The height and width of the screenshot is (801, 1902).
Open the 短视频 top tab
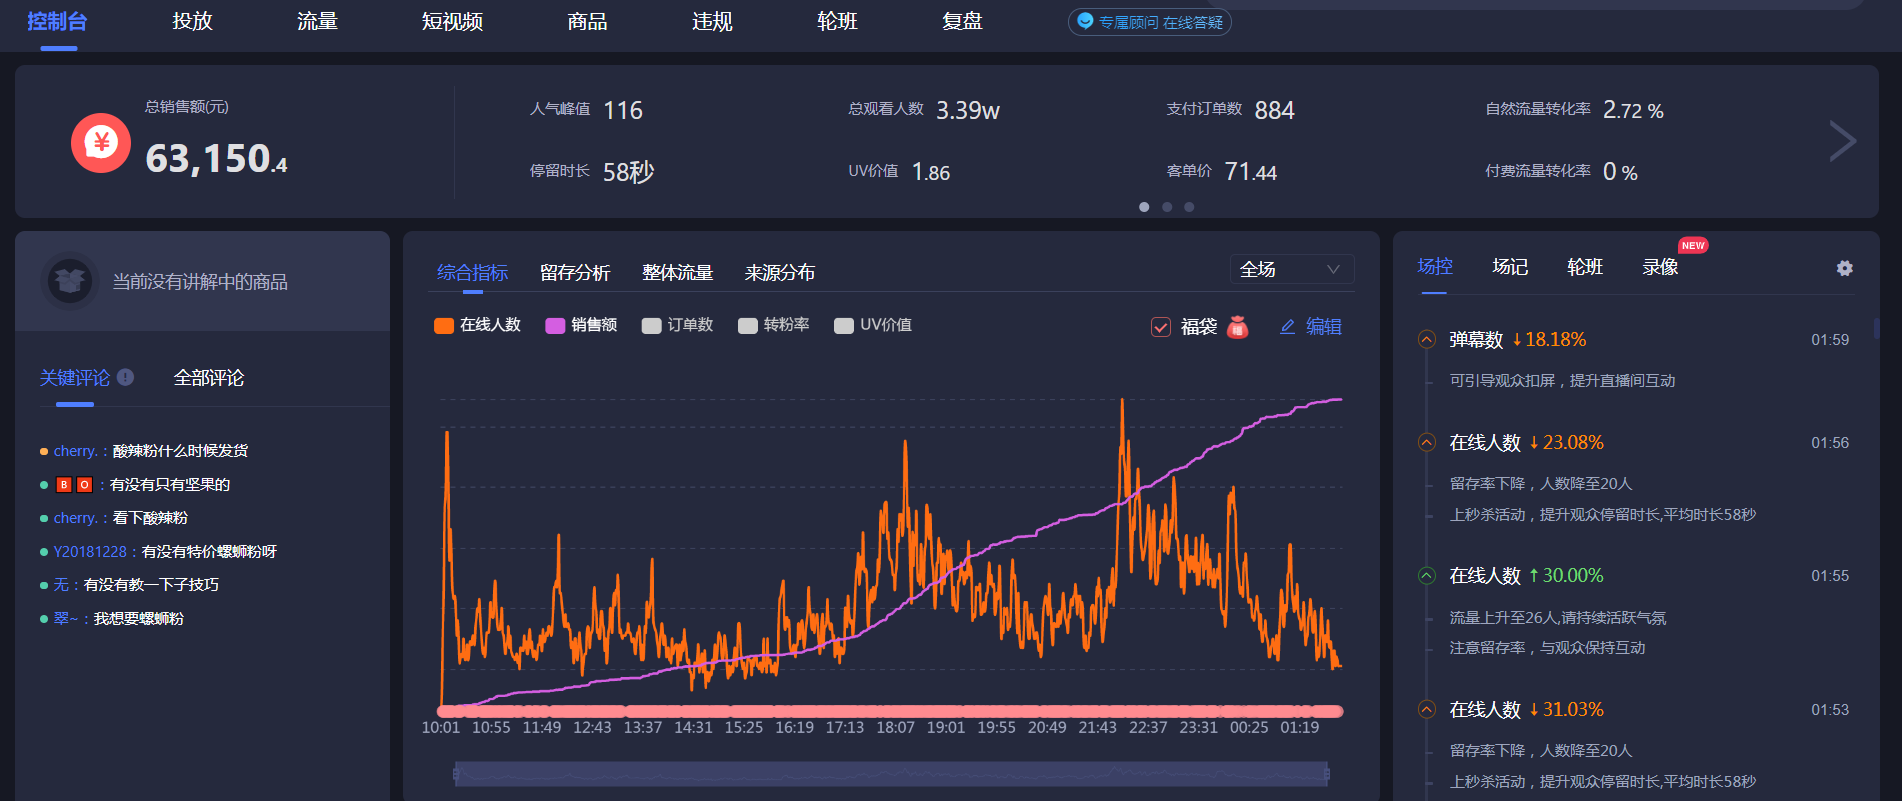pyautogui.click(x=452, y=21)
